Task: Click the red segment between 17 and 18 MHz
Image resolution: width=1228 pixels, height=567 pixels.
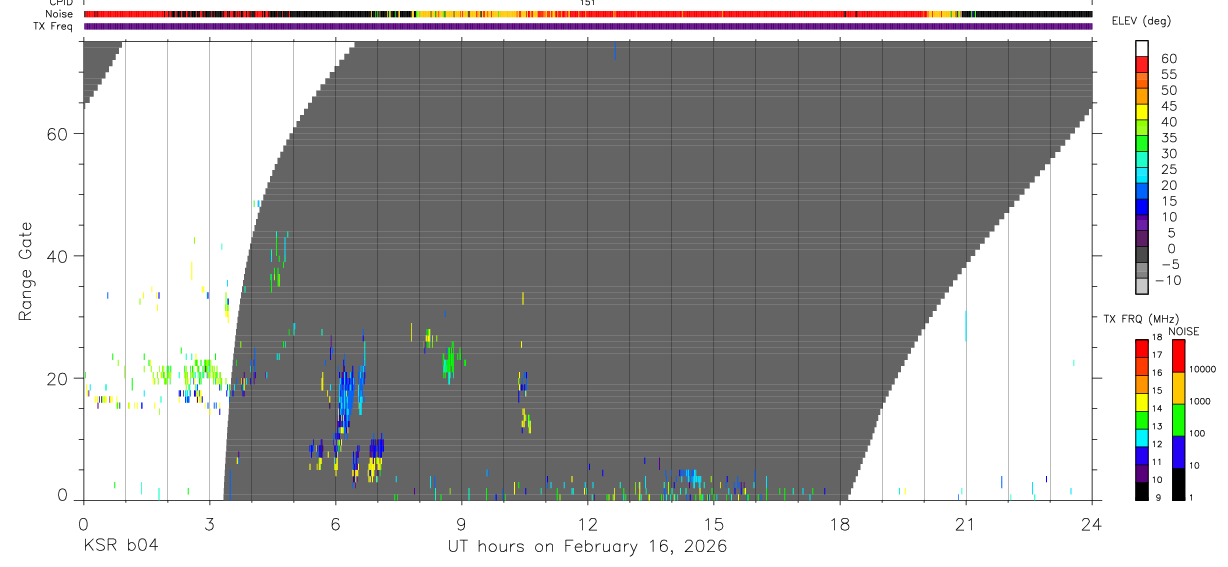Action: 1142,348
